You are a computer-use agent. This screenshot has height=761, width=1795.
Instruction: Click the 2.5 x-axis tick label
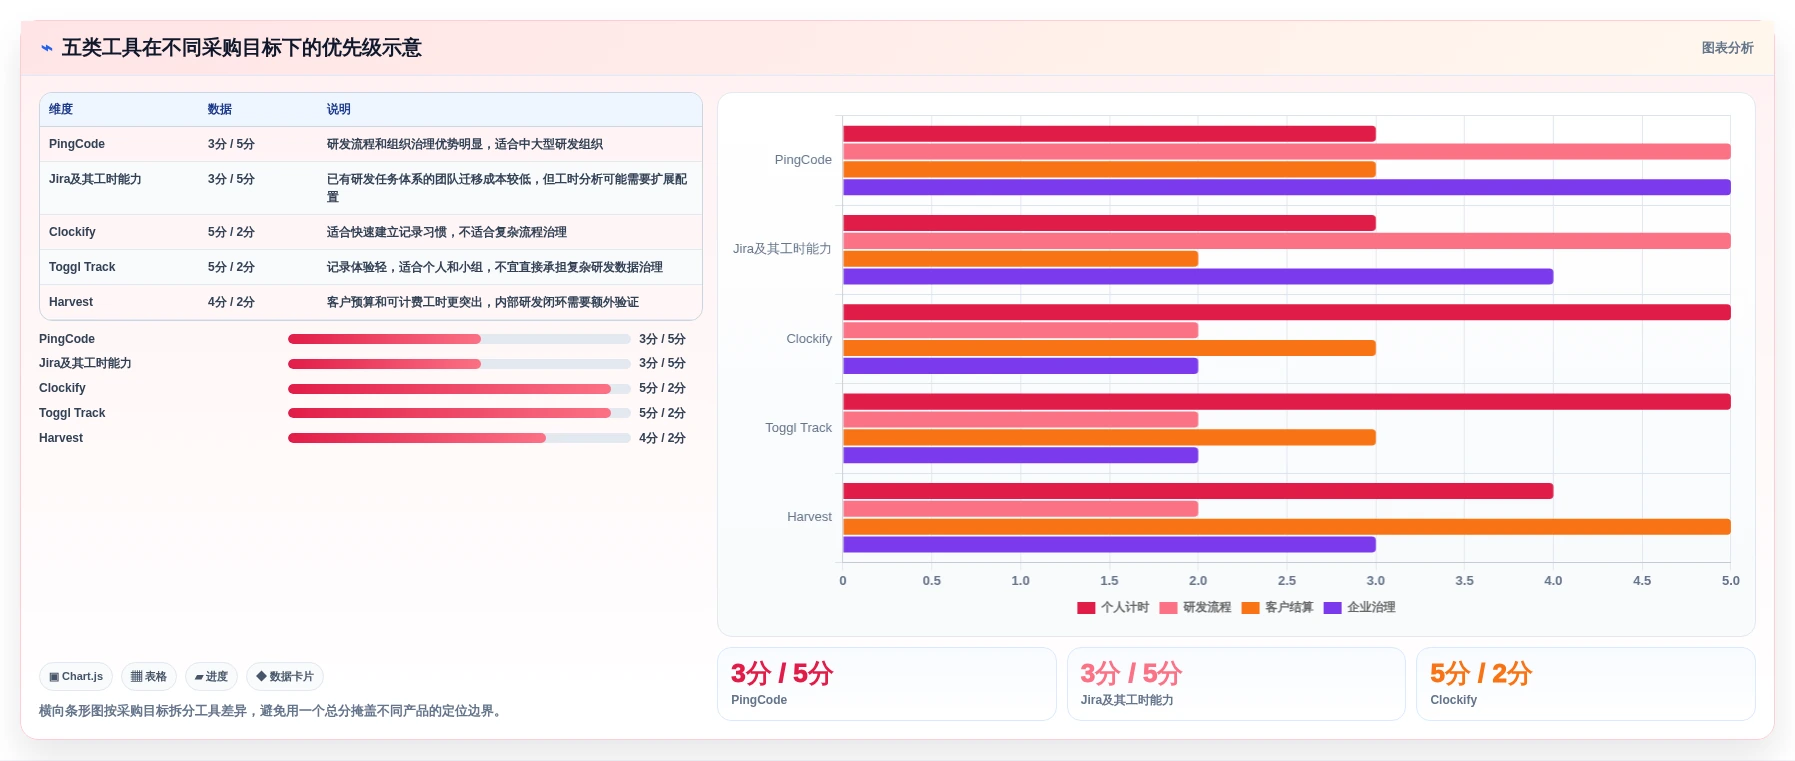pos(1287,581)
